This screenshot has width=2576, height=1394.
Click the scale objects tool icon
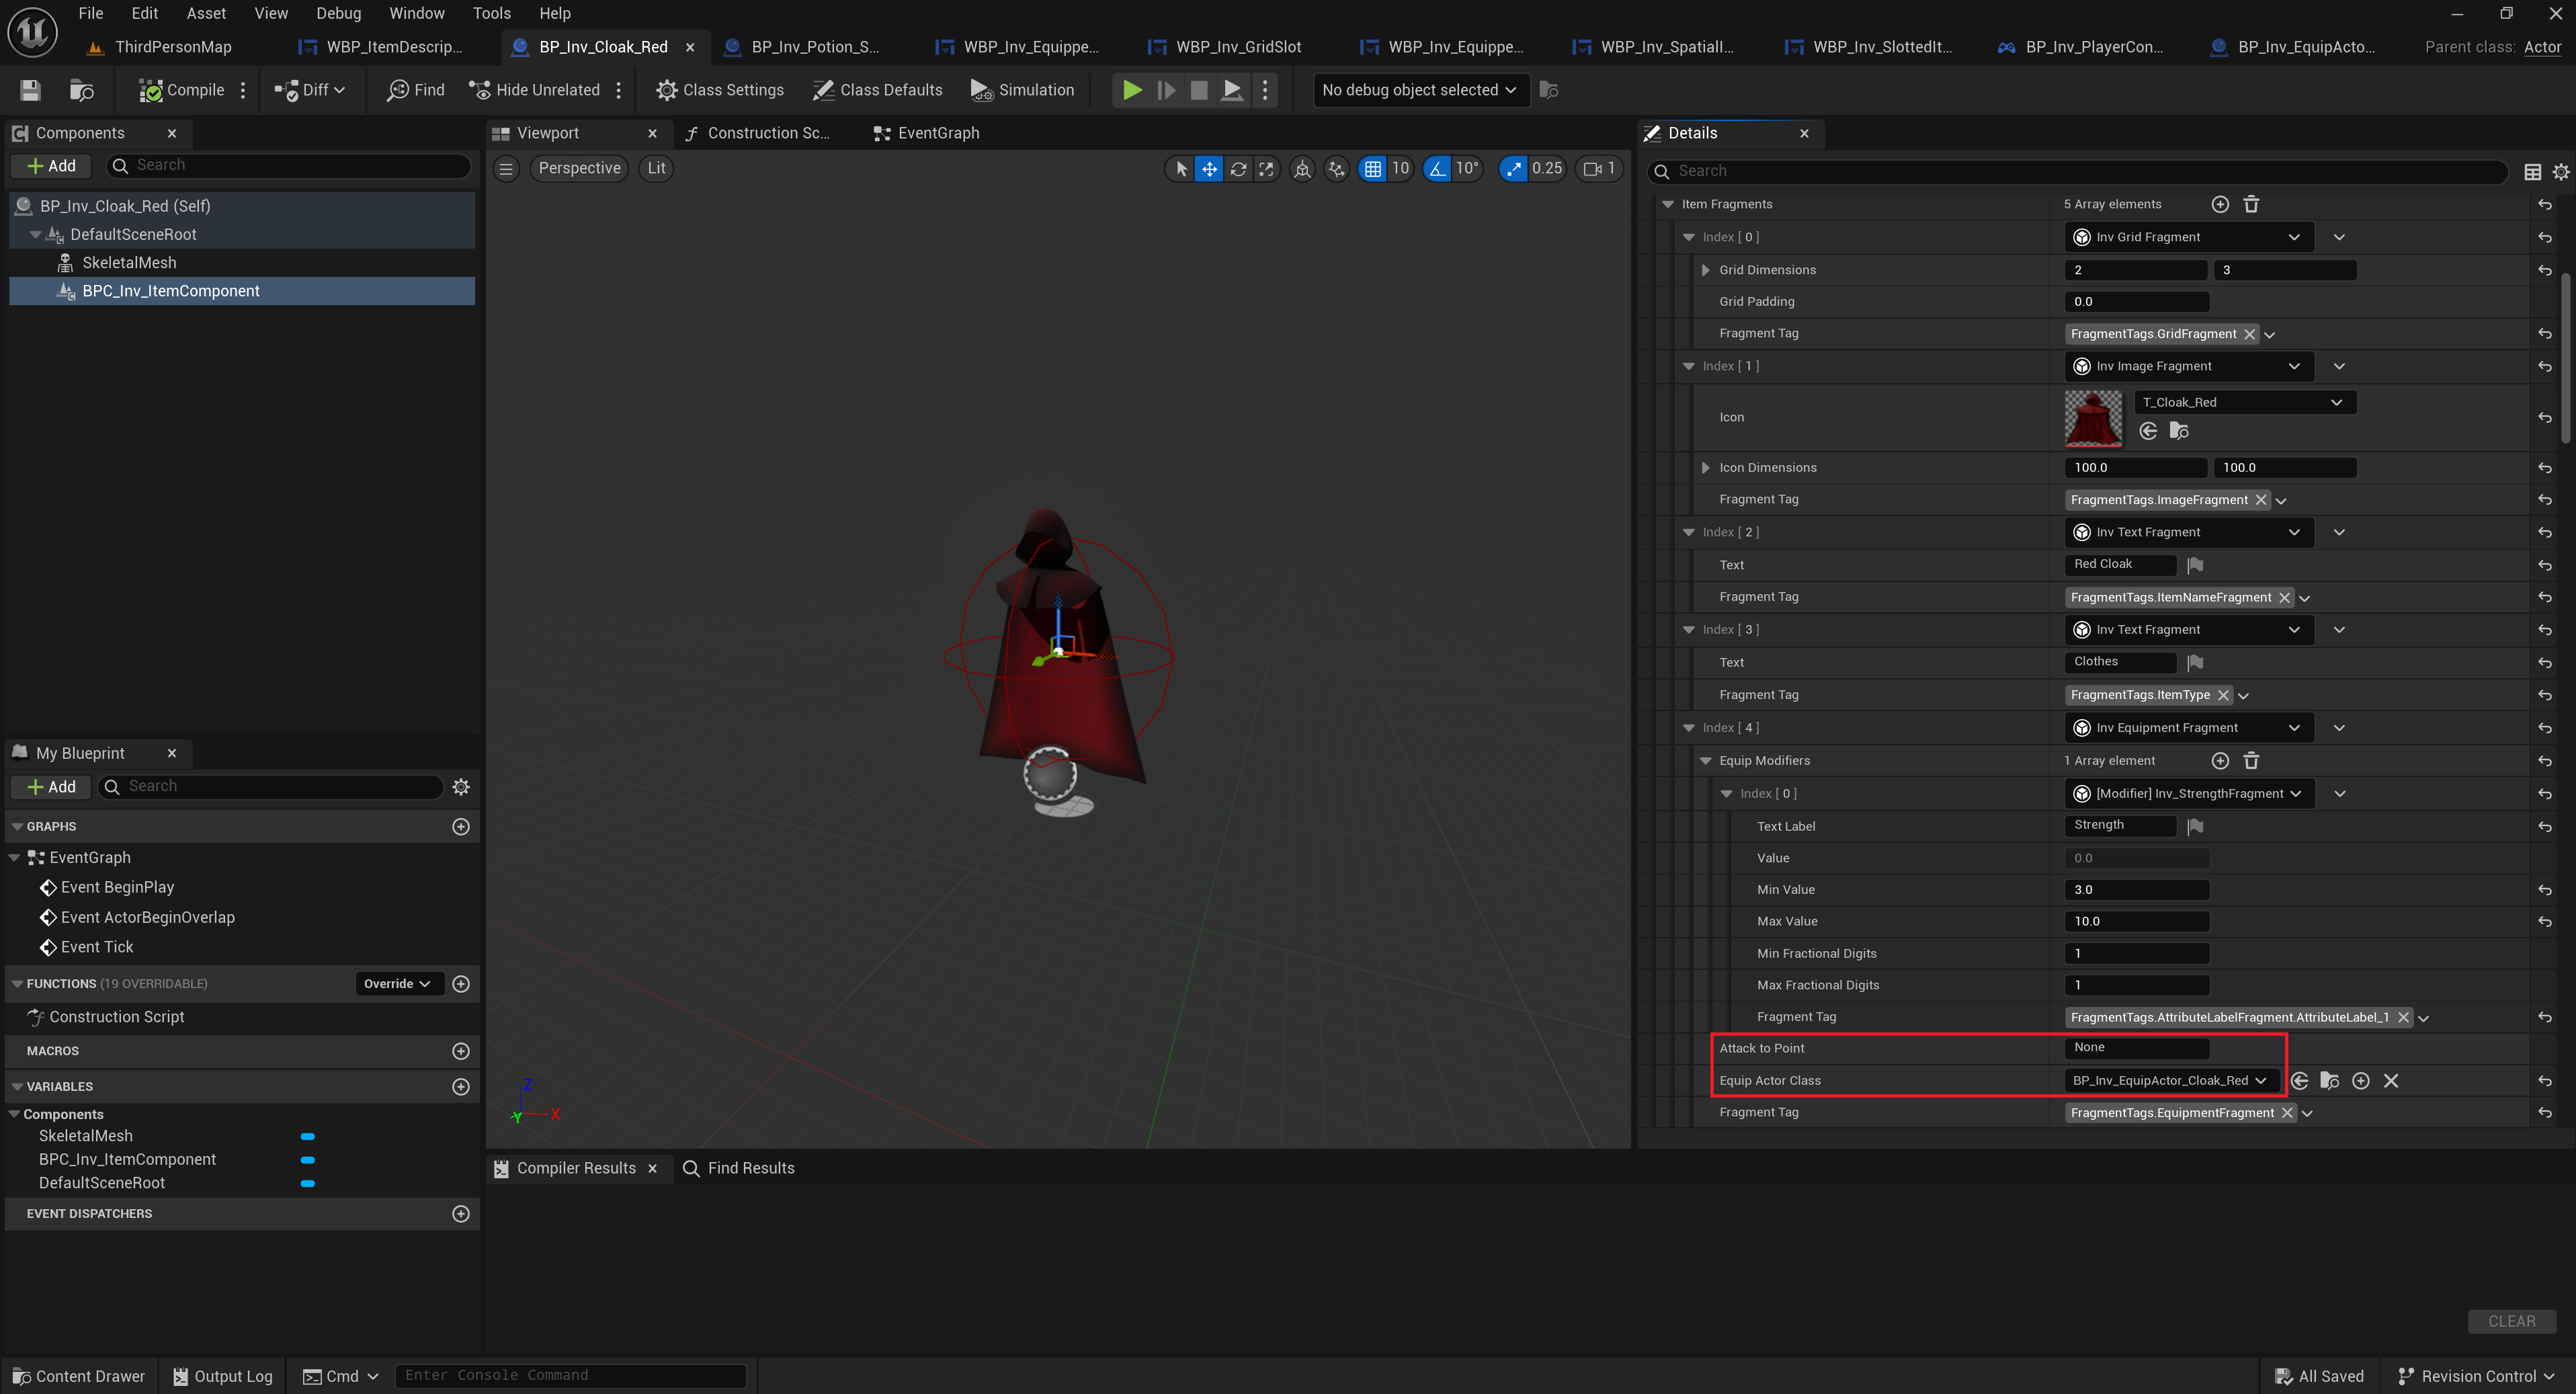tap(1266, 169)
